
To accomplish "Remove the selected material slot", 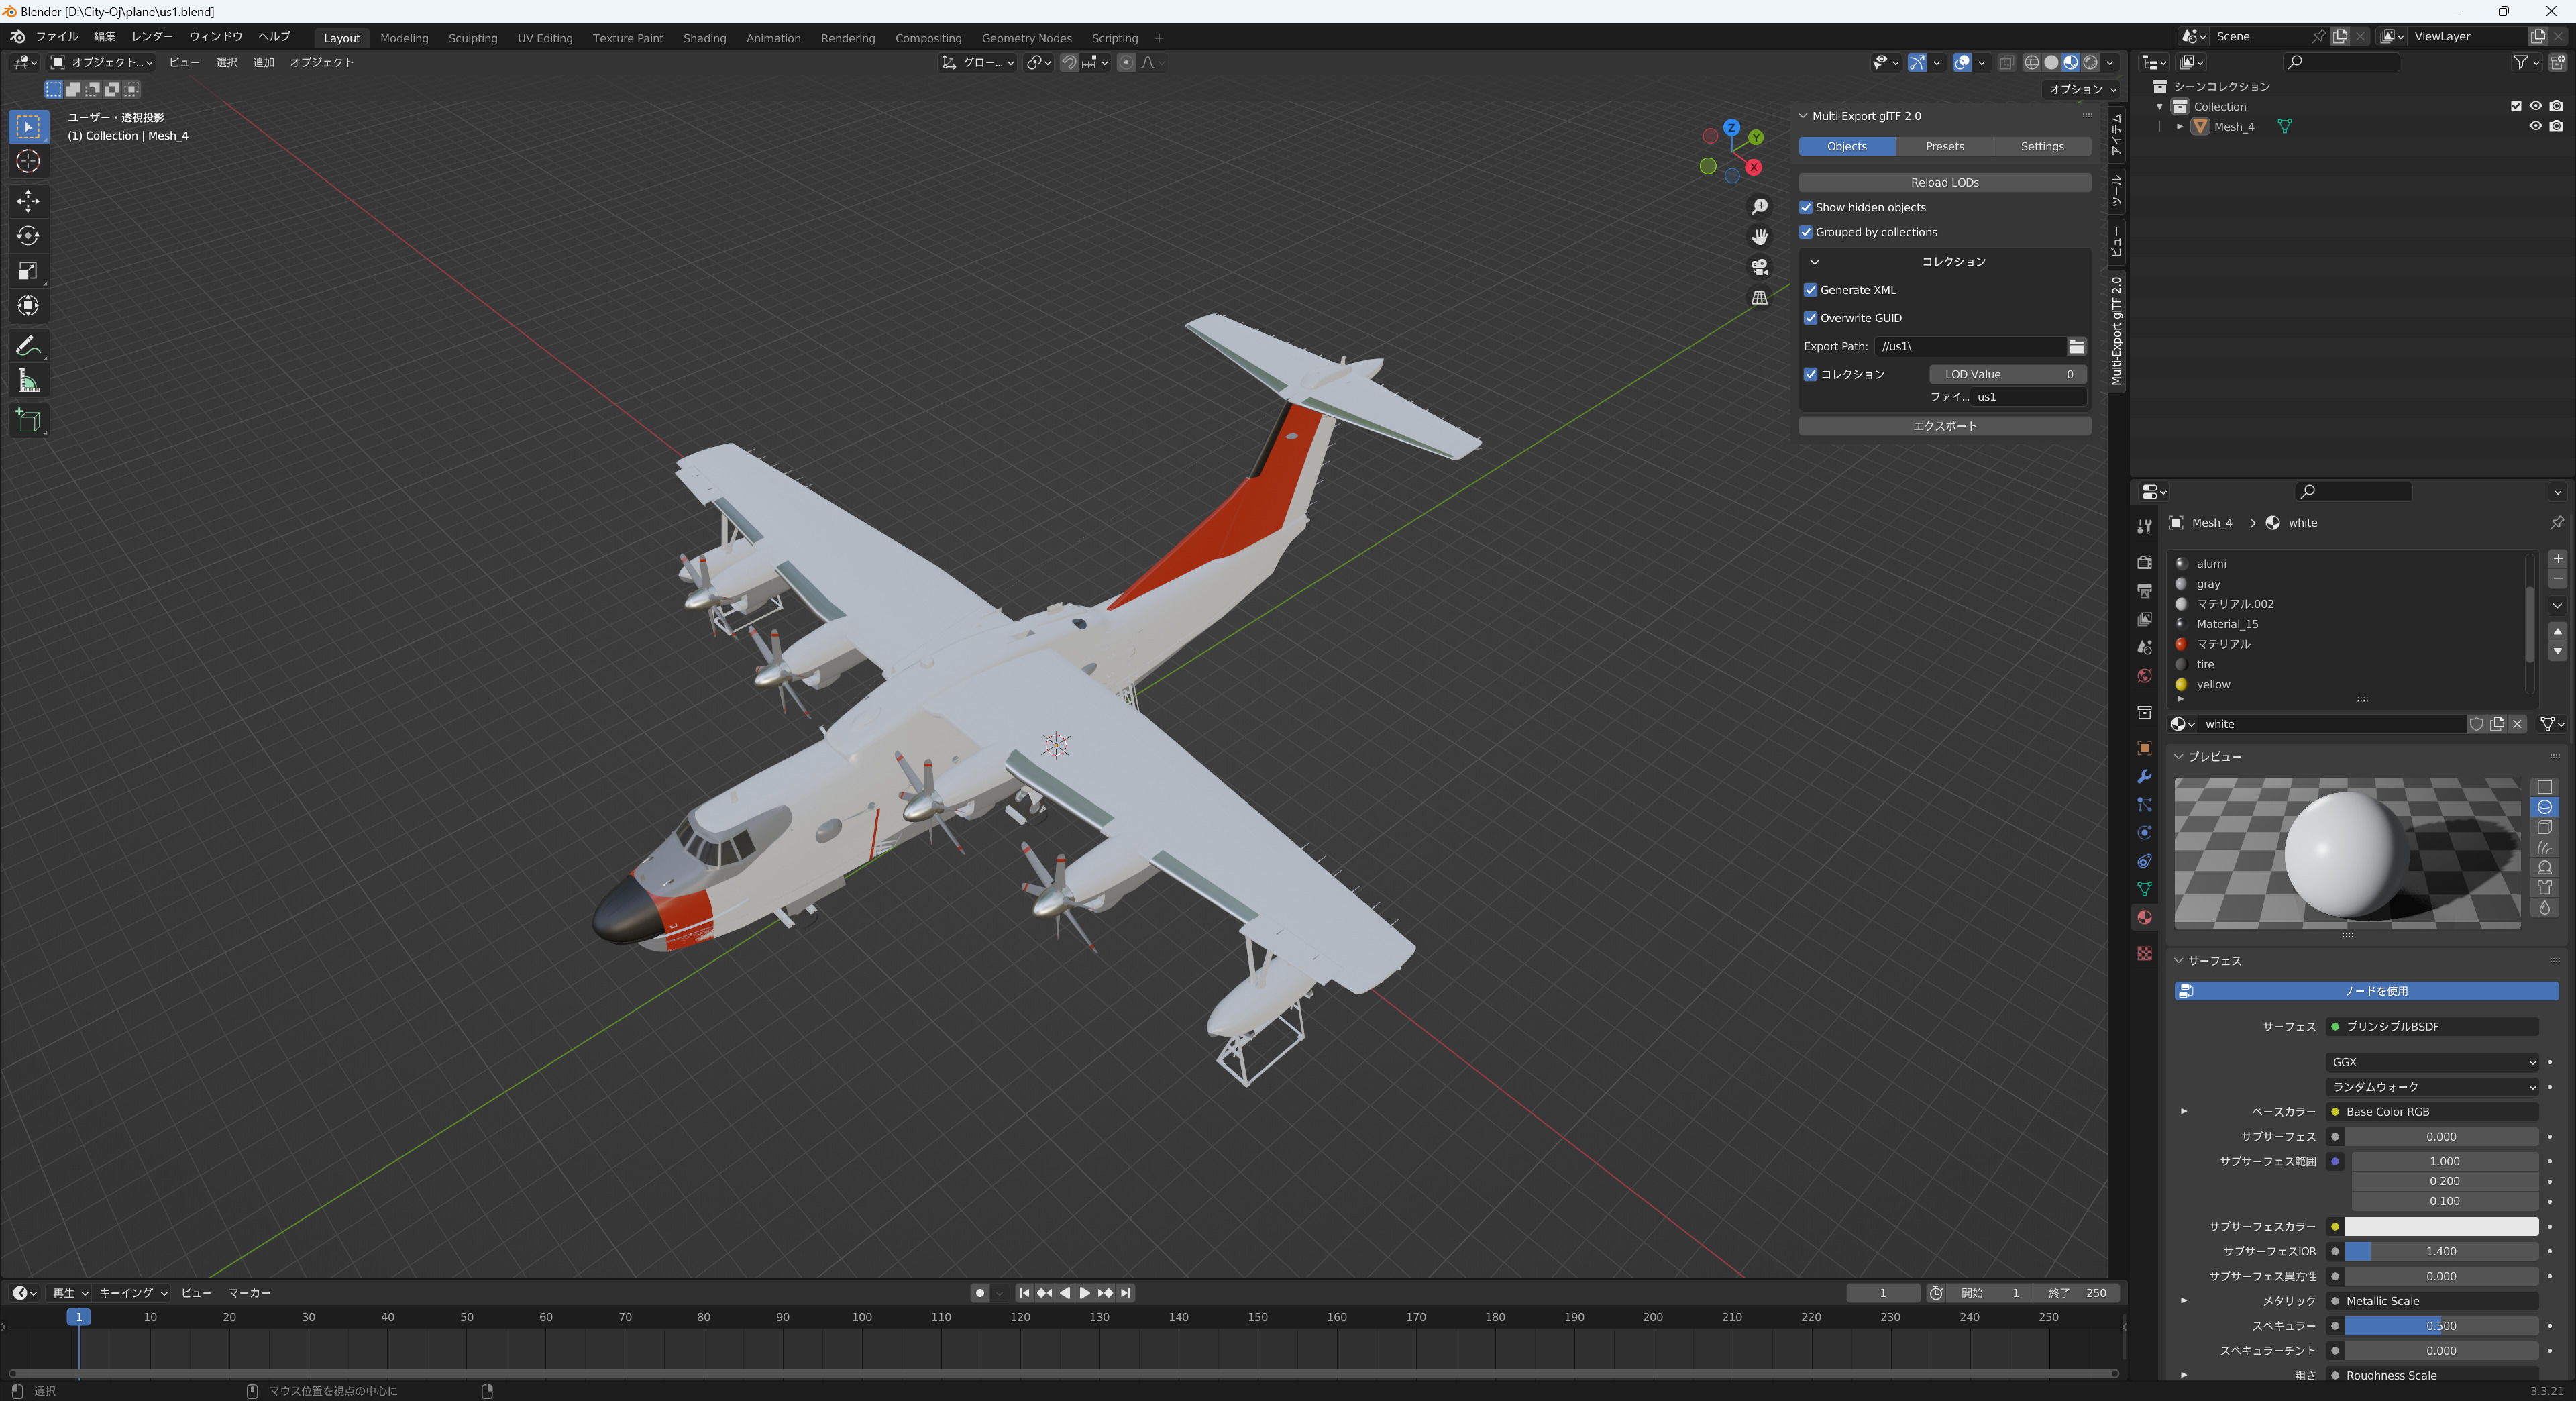I will point(2557,579).
